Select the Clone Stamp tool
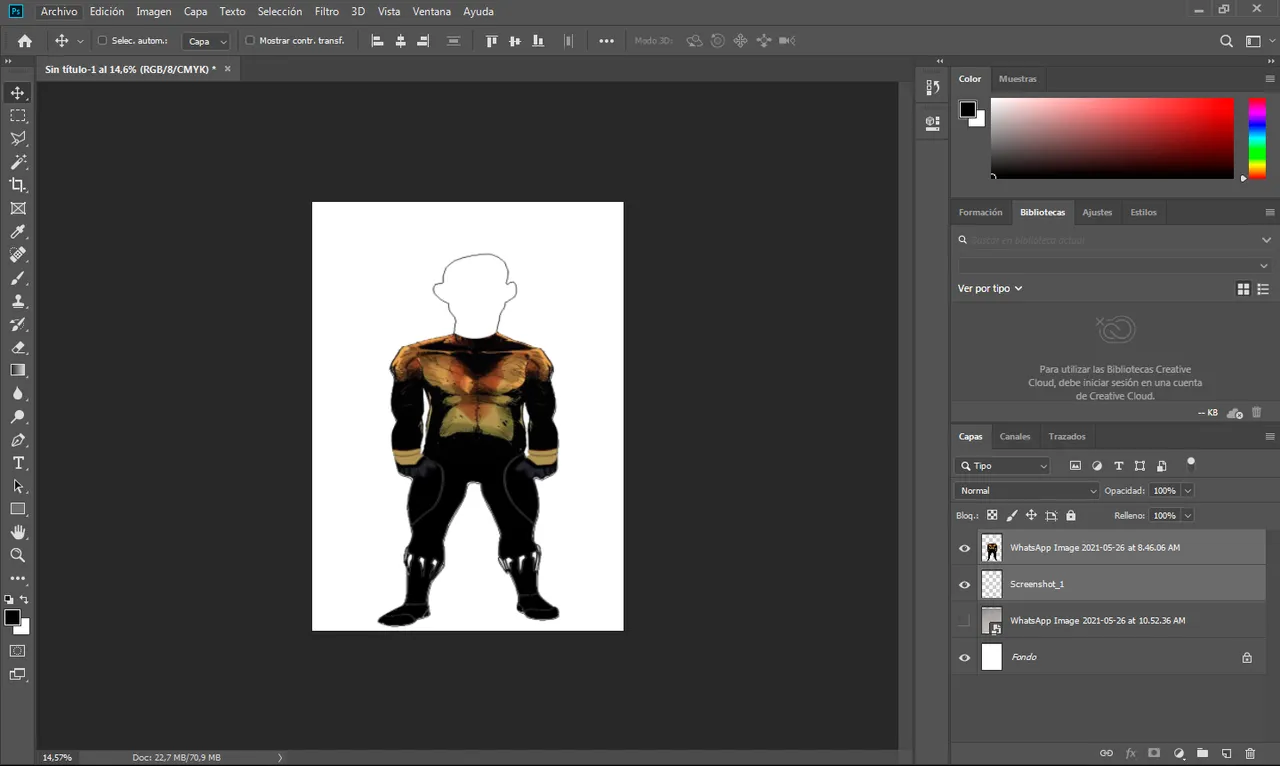This screenshot has height=766, width=1280. (x=18, y=301)
